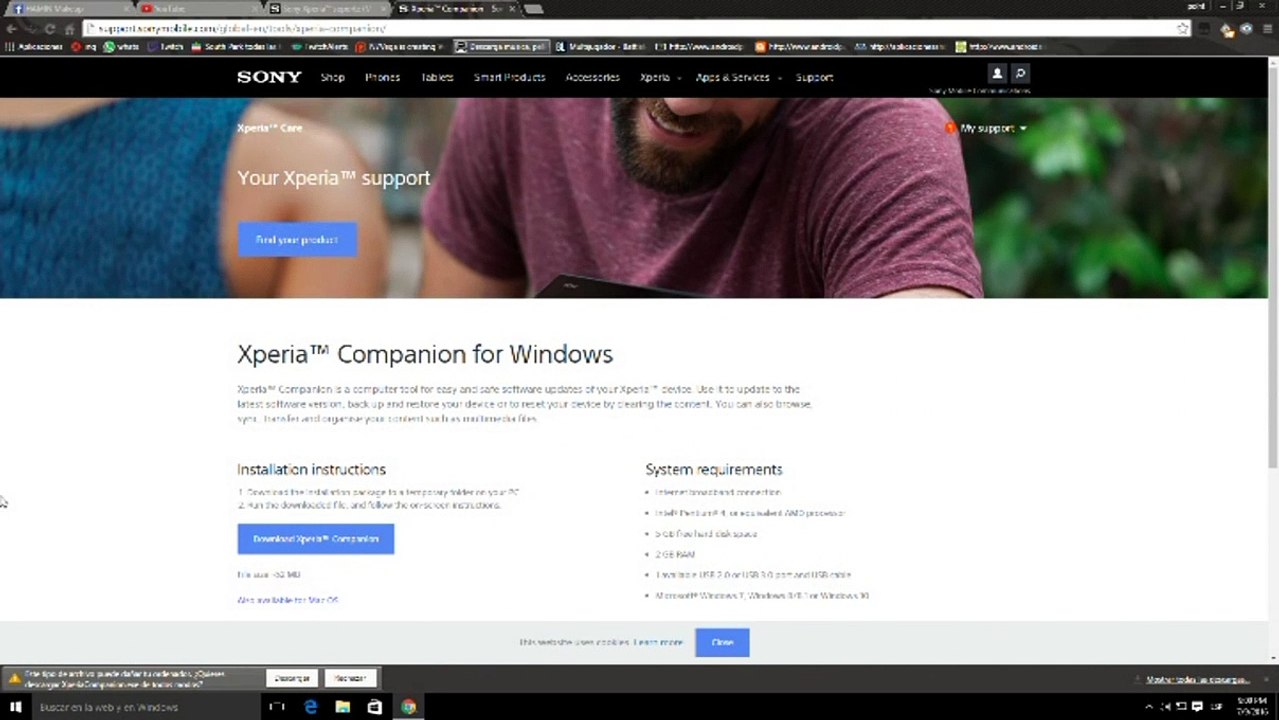Open the Accessories menu
Image resolution: width=1279 pixels, height=720 pixels.
[592, 77]
